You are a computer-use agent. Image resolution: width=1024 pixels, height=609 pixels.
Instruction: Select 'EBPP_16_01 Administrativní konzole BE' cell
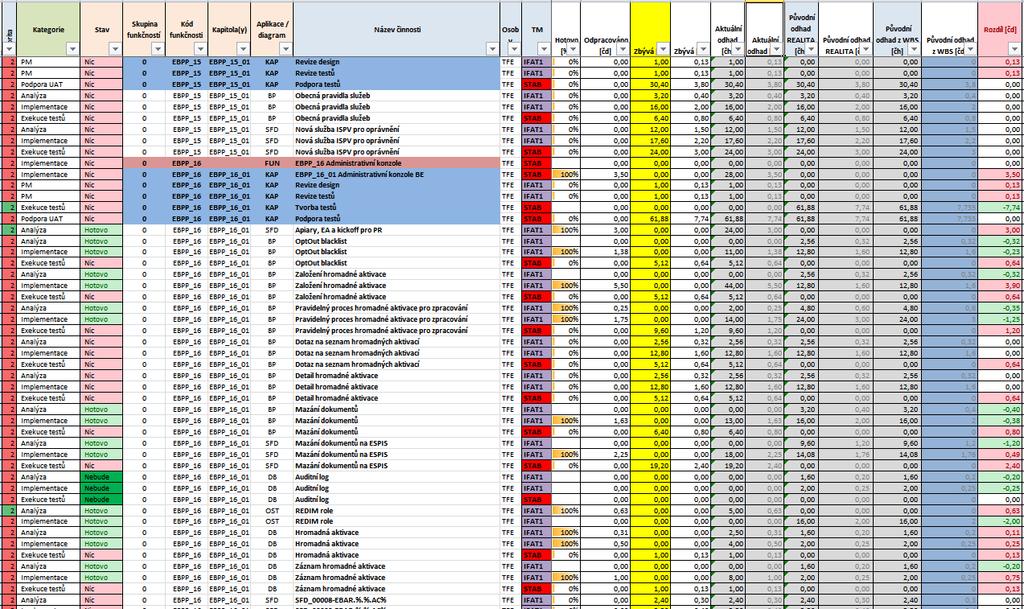click(397, 174)
